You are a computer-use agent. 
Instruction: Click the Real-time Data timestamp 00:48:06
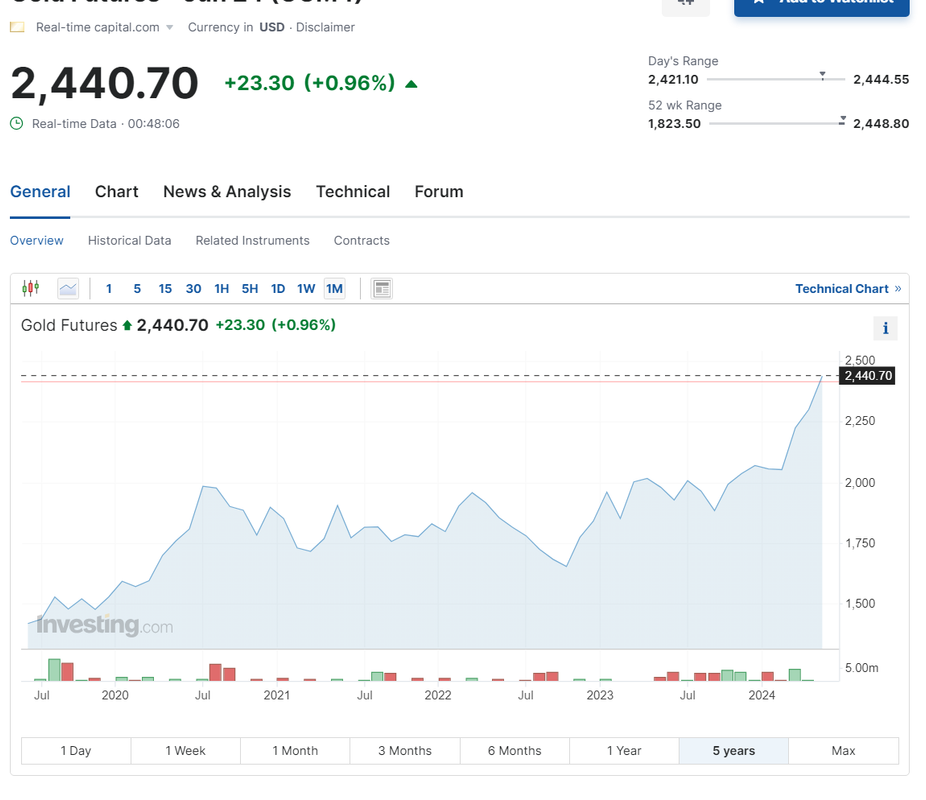pyautogui.click(x=154, y=123)
